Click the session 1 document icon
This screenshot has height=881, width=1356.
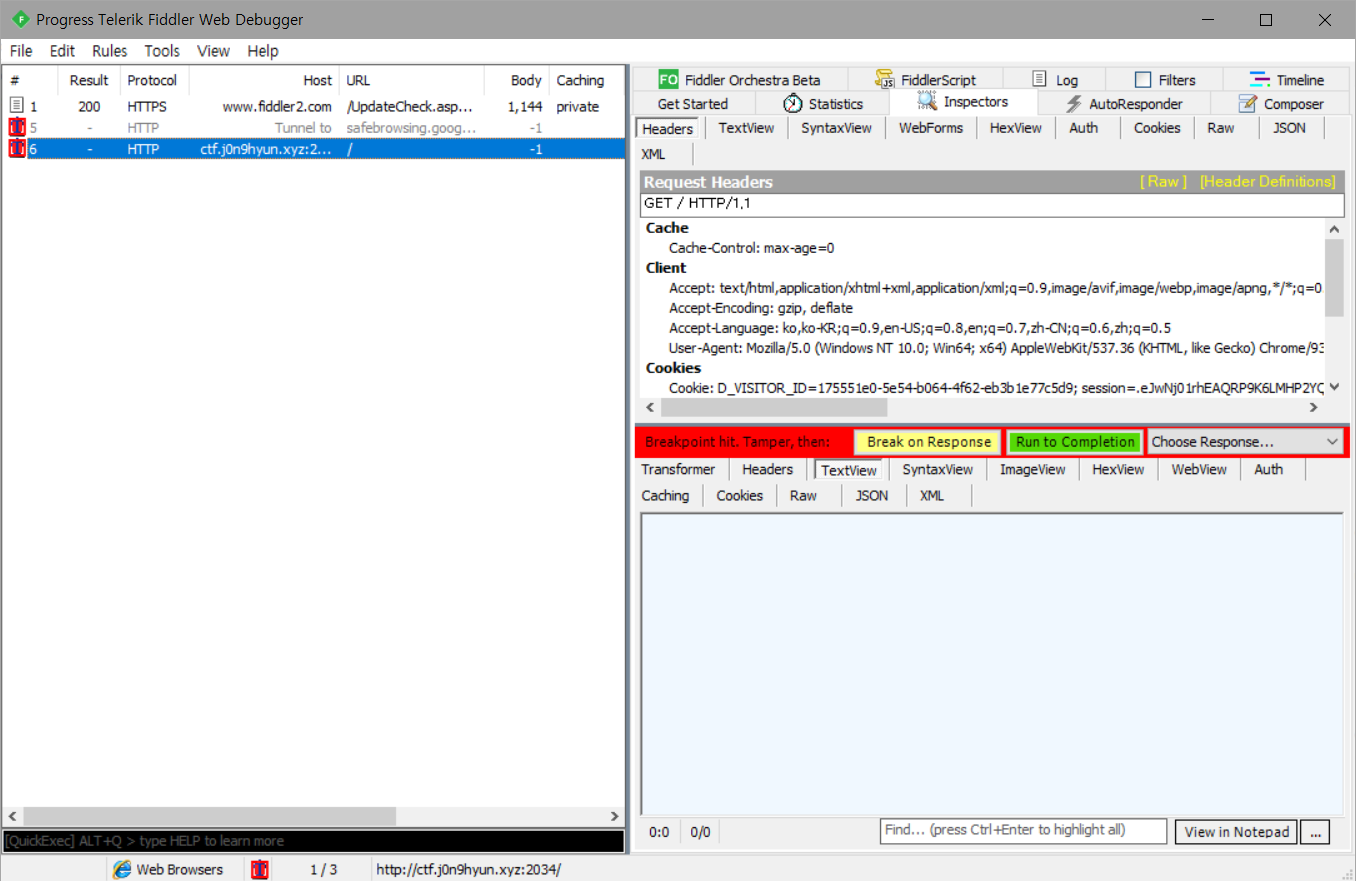17,106
